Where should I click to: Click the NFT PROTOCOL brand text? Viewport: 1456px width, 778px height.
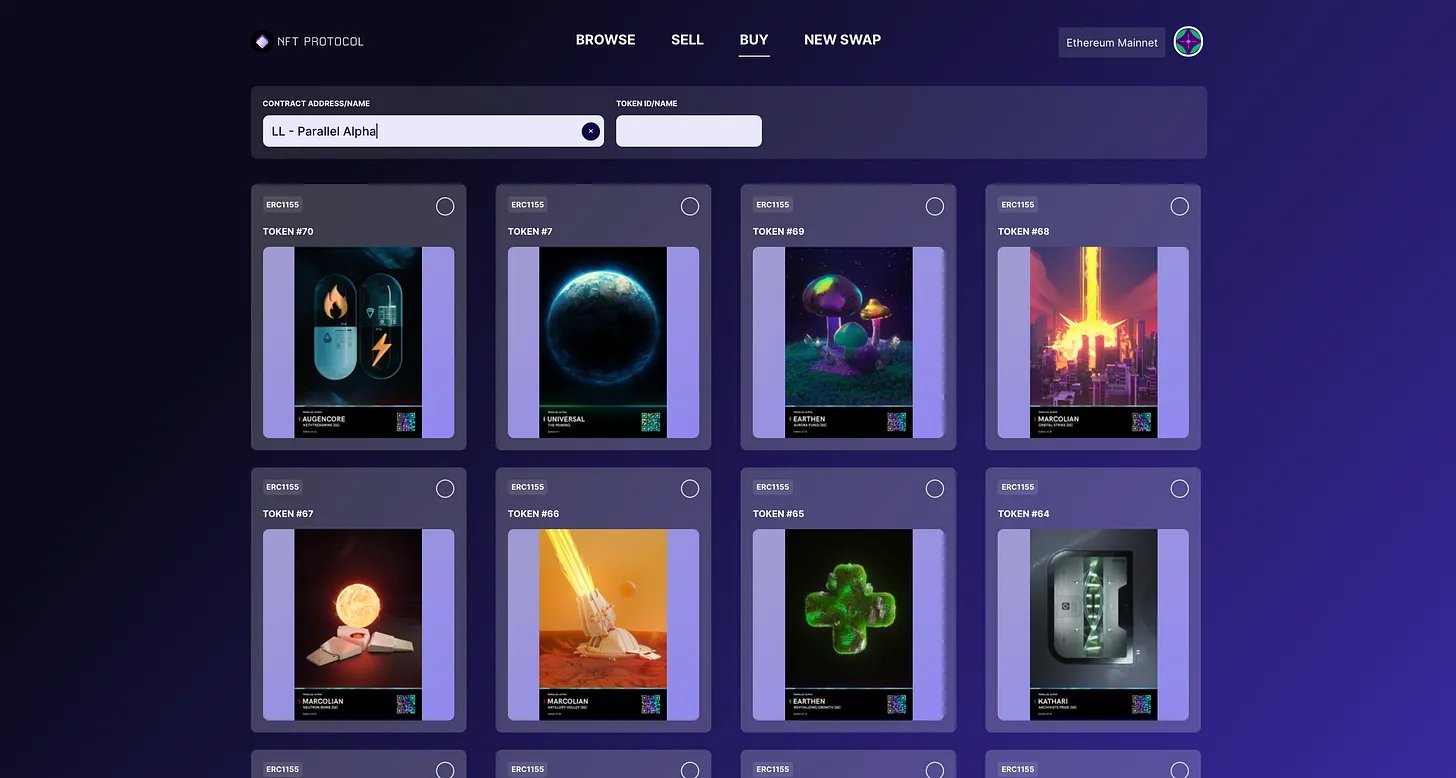pyautogui.click(x=320, y=42)
